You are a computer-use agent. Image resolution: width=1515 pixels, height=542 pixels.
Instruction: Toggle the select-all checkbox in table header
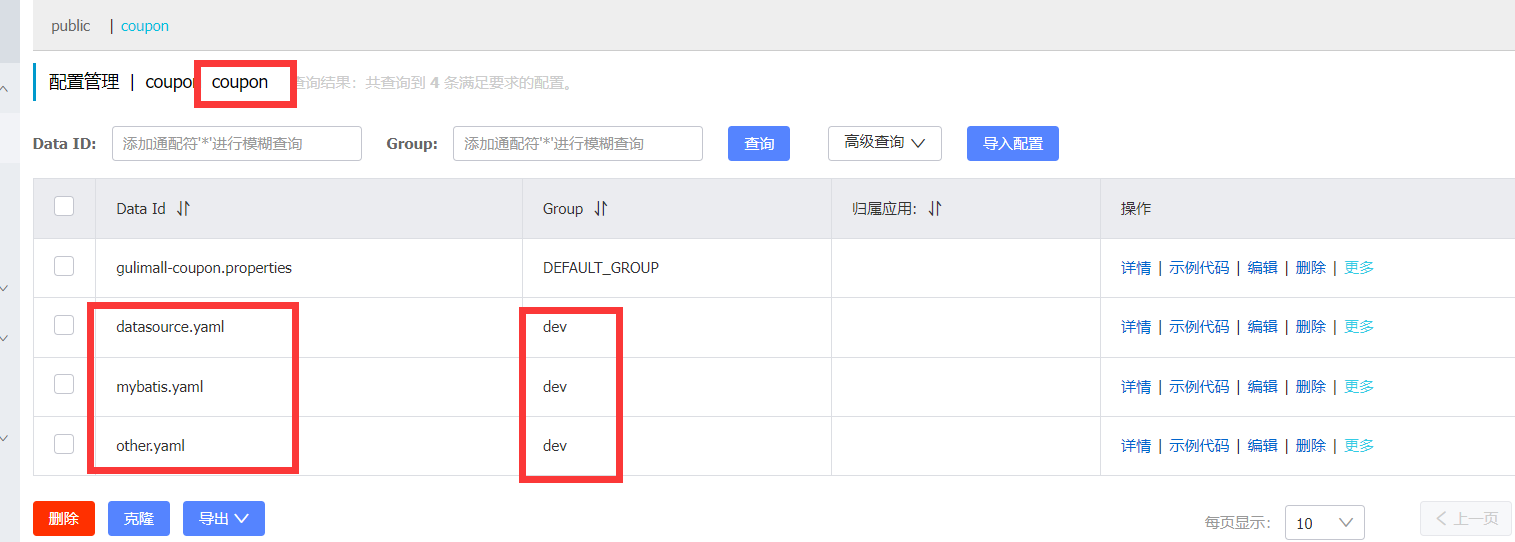pyautogui.click(x=64, y=206)
